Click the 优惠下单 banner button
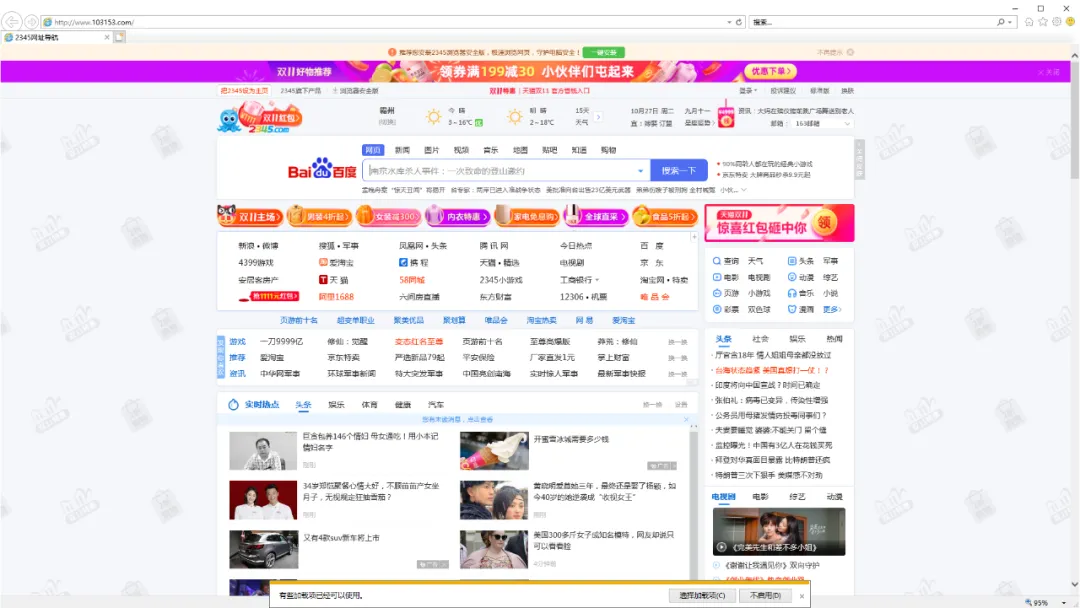This screenshot has height=608, width=1080. tap(770, 71)
